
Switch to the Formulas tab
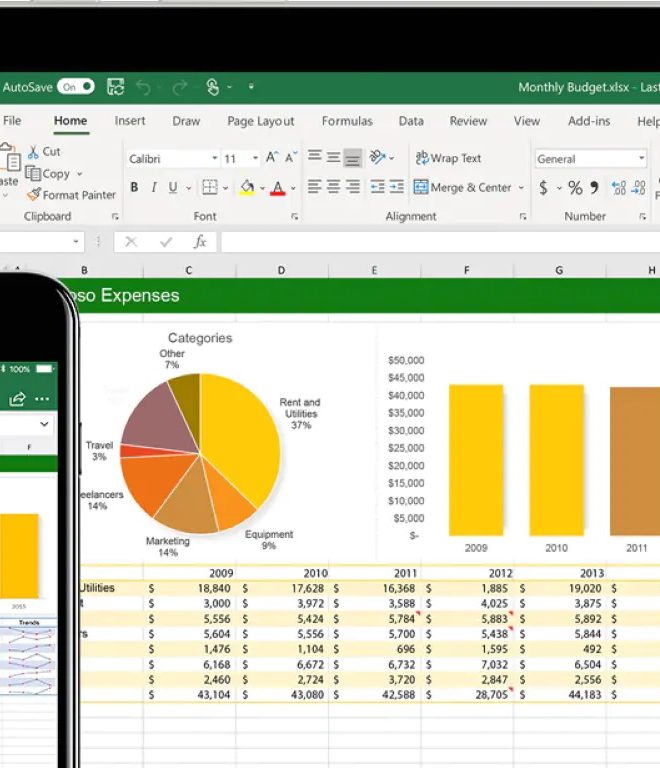346,121
